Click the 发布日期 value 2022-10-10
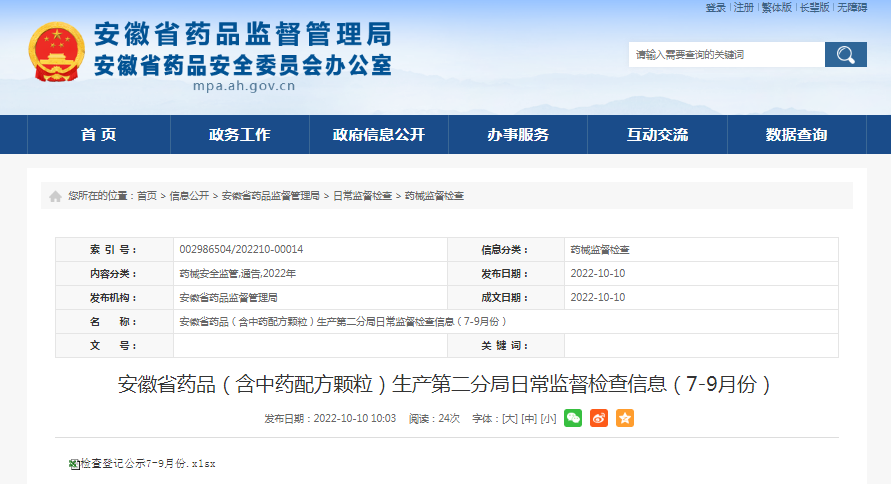Viewport: 891px width, 484px height. [598, 274]
